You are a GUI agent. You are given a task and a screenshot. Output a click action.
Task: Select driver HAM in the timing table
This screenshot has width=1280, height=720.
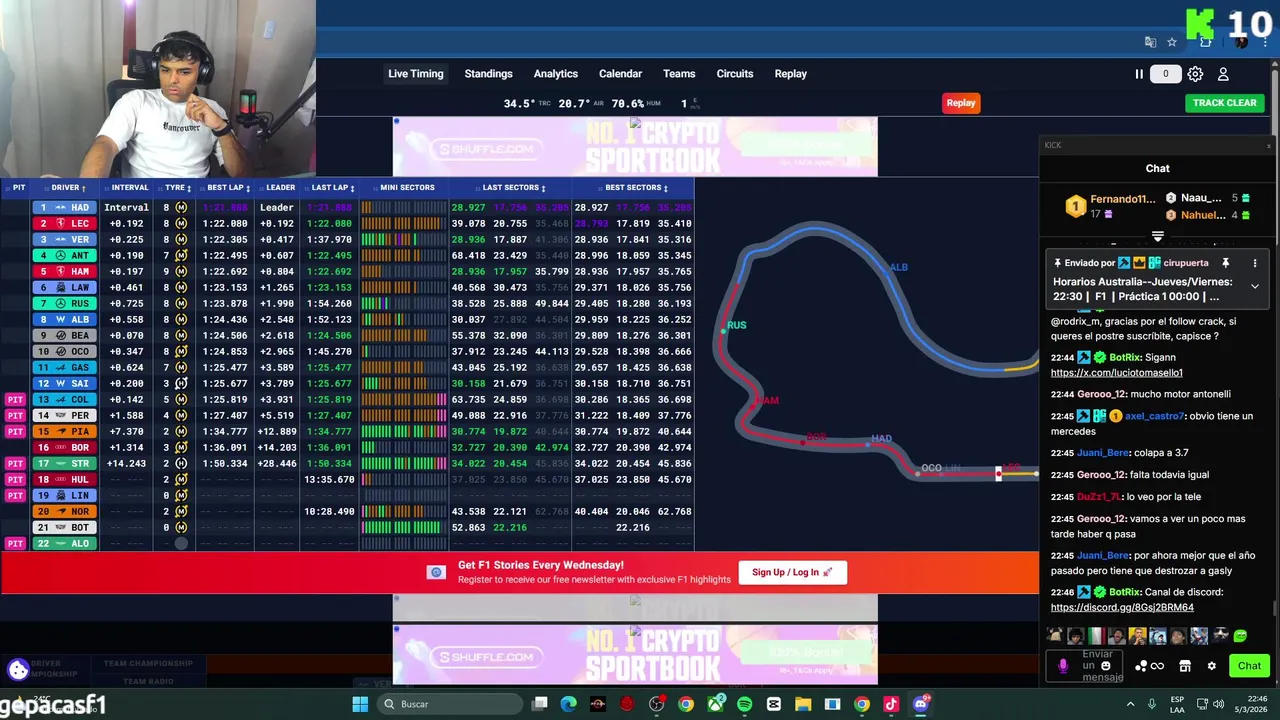63,271
